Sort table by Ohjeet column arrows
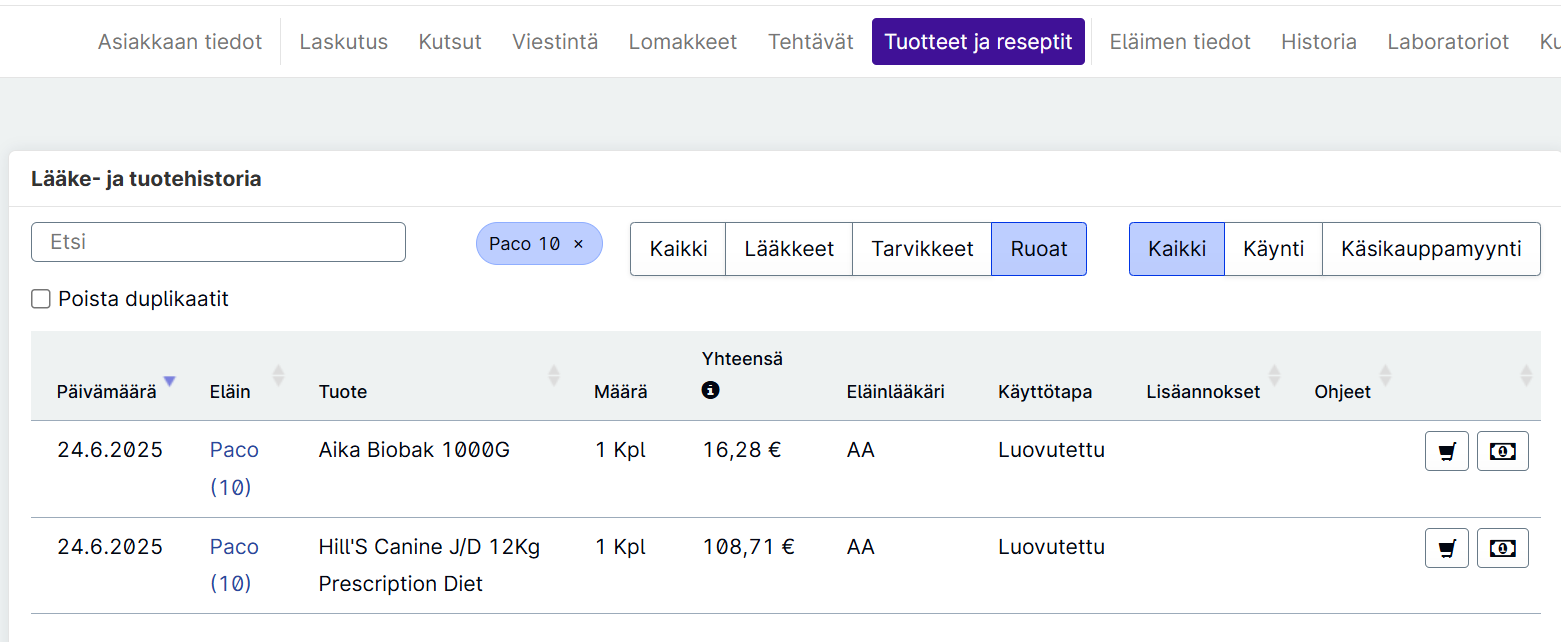The image size is (1561, 642). pyautogui.click(x=1385, y=375)
